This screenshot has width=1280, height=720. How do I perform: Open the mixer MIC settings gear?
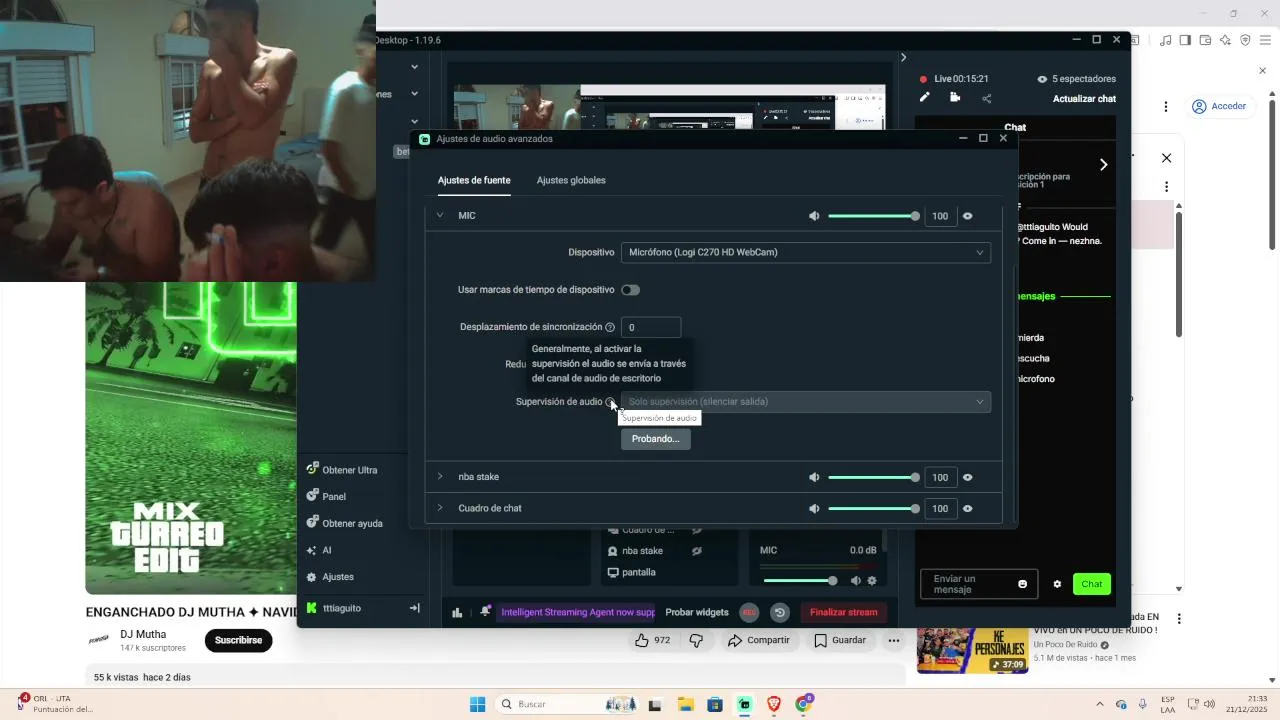[872, 581]
